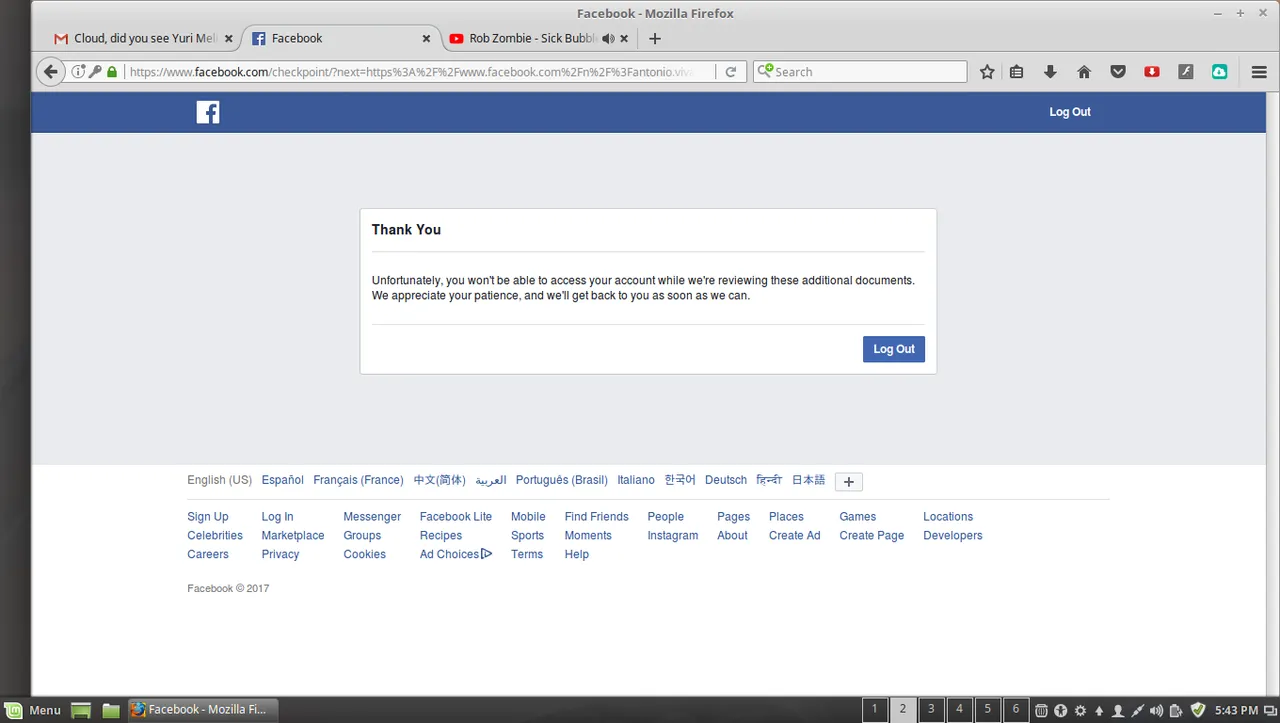The width and height of the screenshot is (1280, 723).
Task: Open the battery power applet
Action: [x=1177, y=711]
